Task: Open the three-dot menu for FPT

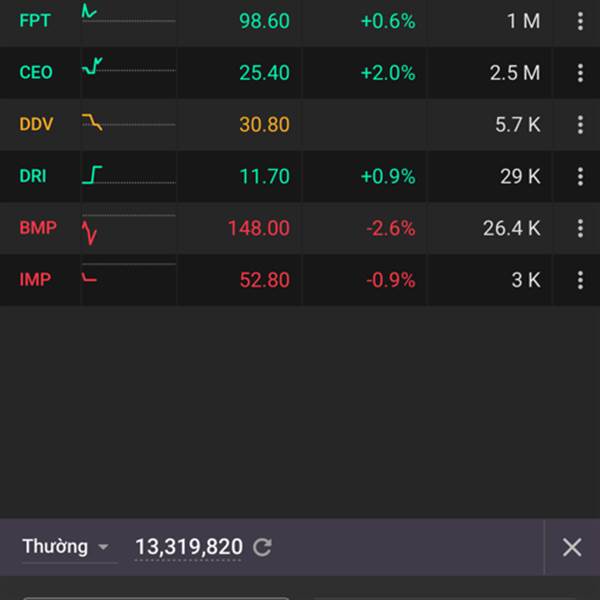Action: tap(580, 21)
